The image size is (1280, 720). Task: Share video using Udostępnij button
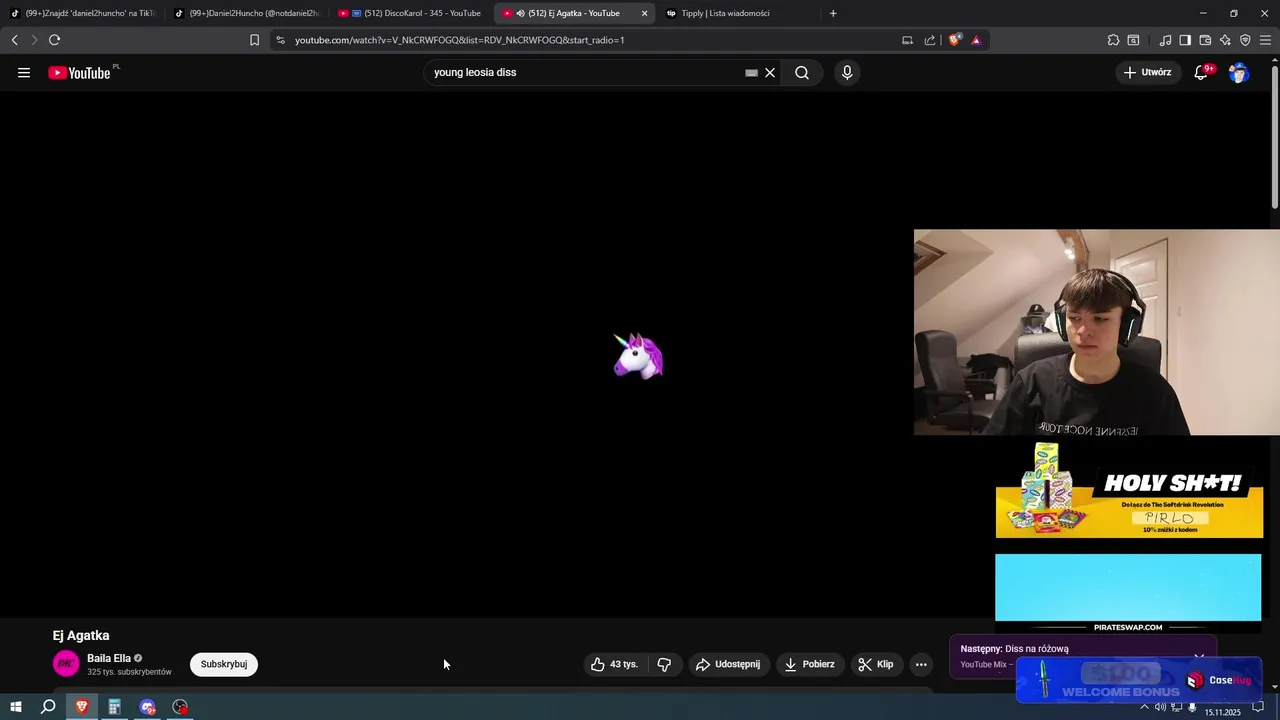(728, 664)
